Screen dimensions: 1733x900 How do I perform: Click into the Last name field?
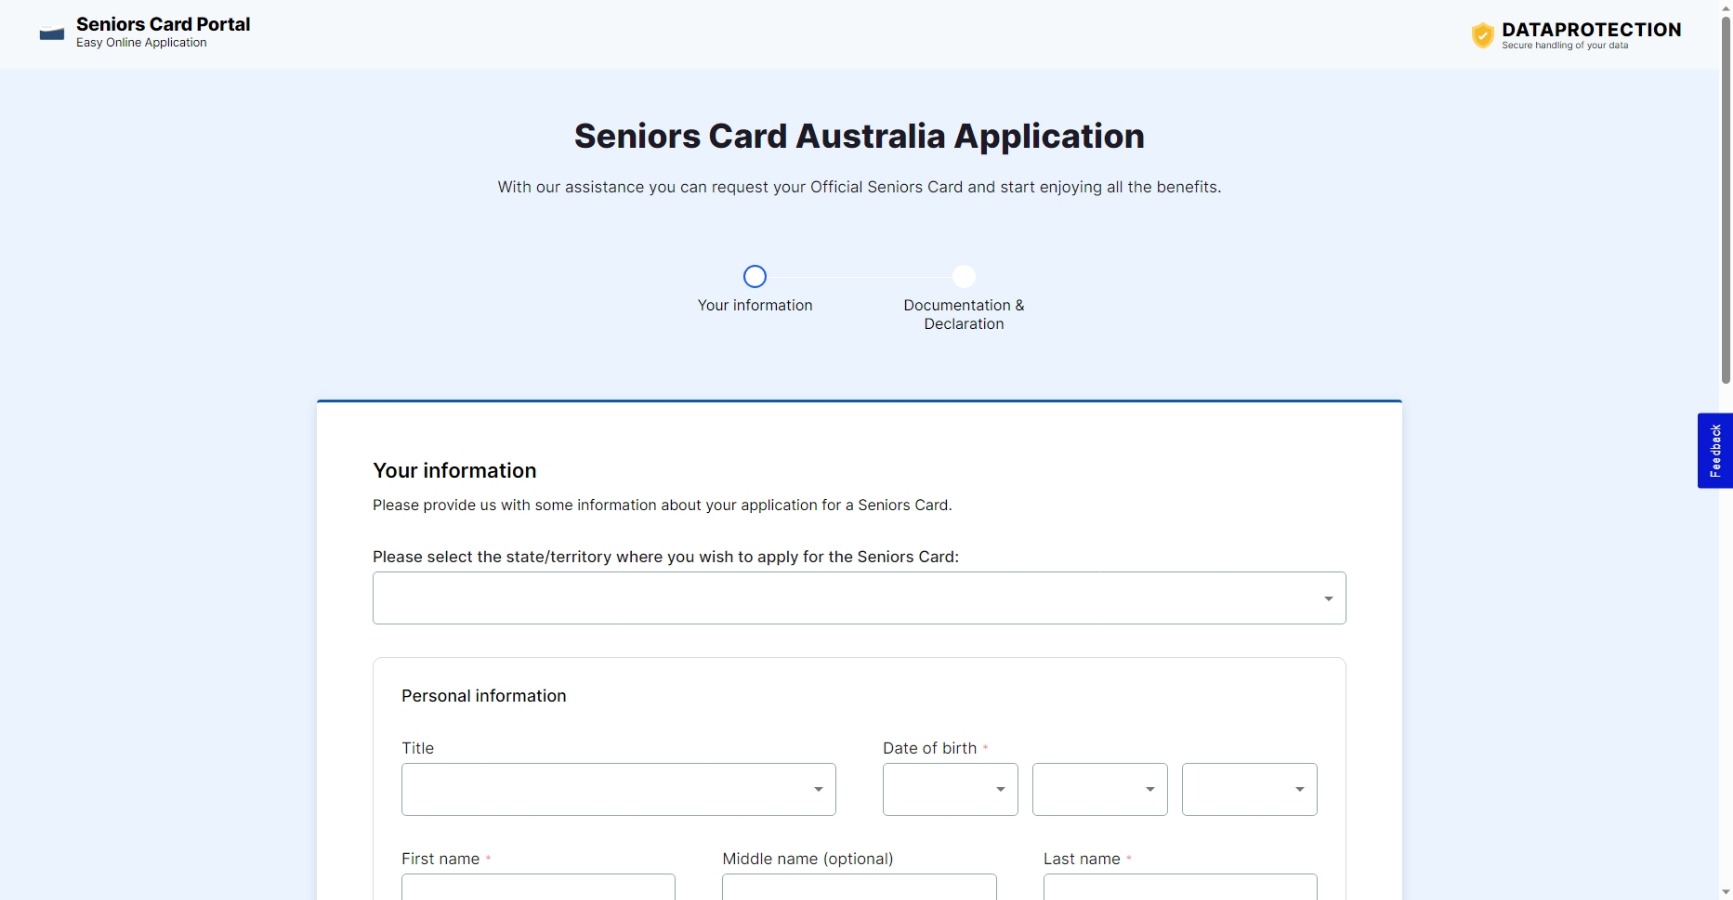click(1180, 887)
